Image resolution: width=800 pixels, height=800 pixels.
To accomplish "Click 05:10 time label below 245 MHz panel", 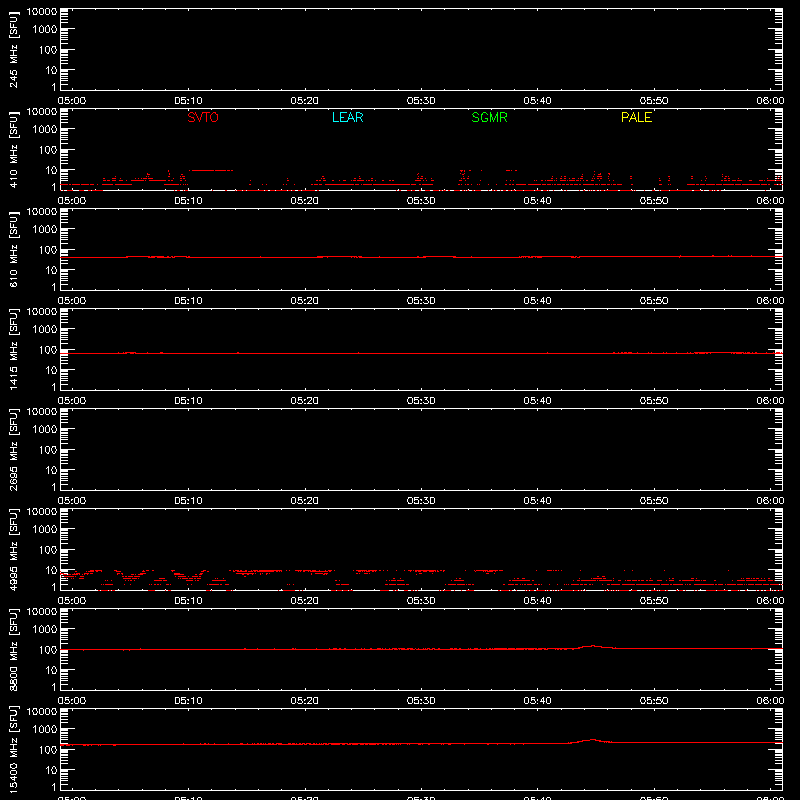I will click(188, 101).
